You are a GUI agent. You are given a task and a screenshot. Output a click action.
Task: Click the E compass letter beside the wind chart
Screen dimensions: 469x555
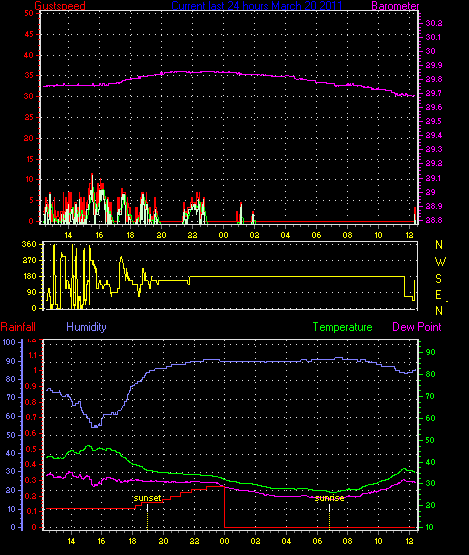point(438,294)
